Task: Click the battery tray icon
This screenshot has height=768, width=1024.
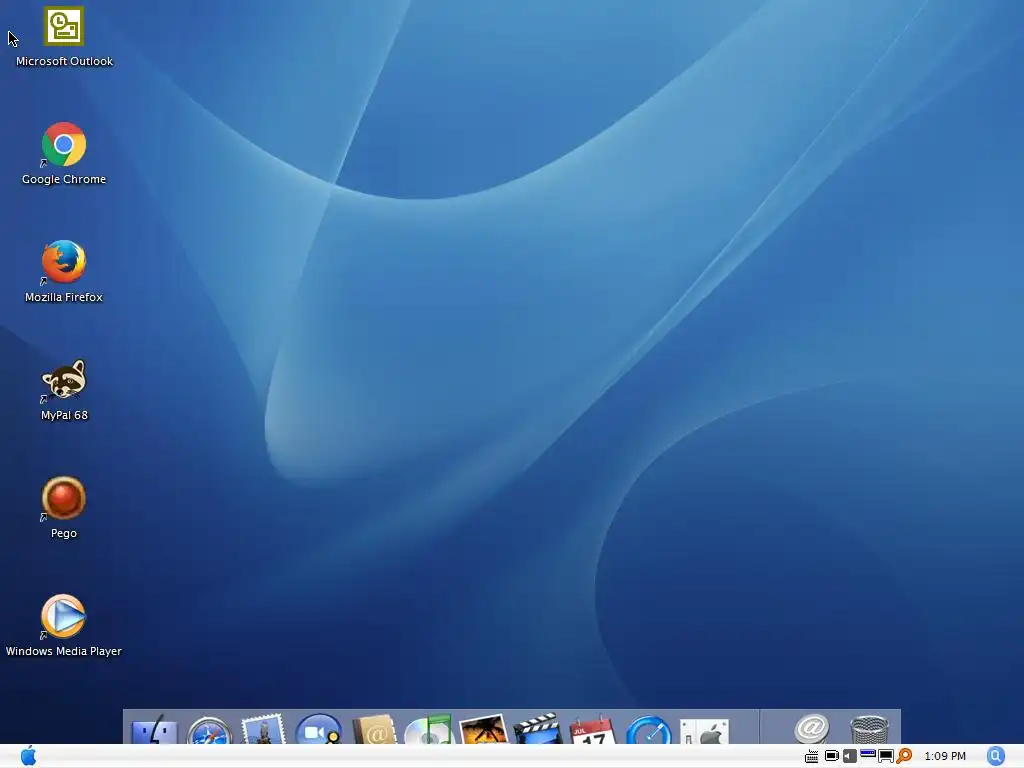Action: point(831,756)
